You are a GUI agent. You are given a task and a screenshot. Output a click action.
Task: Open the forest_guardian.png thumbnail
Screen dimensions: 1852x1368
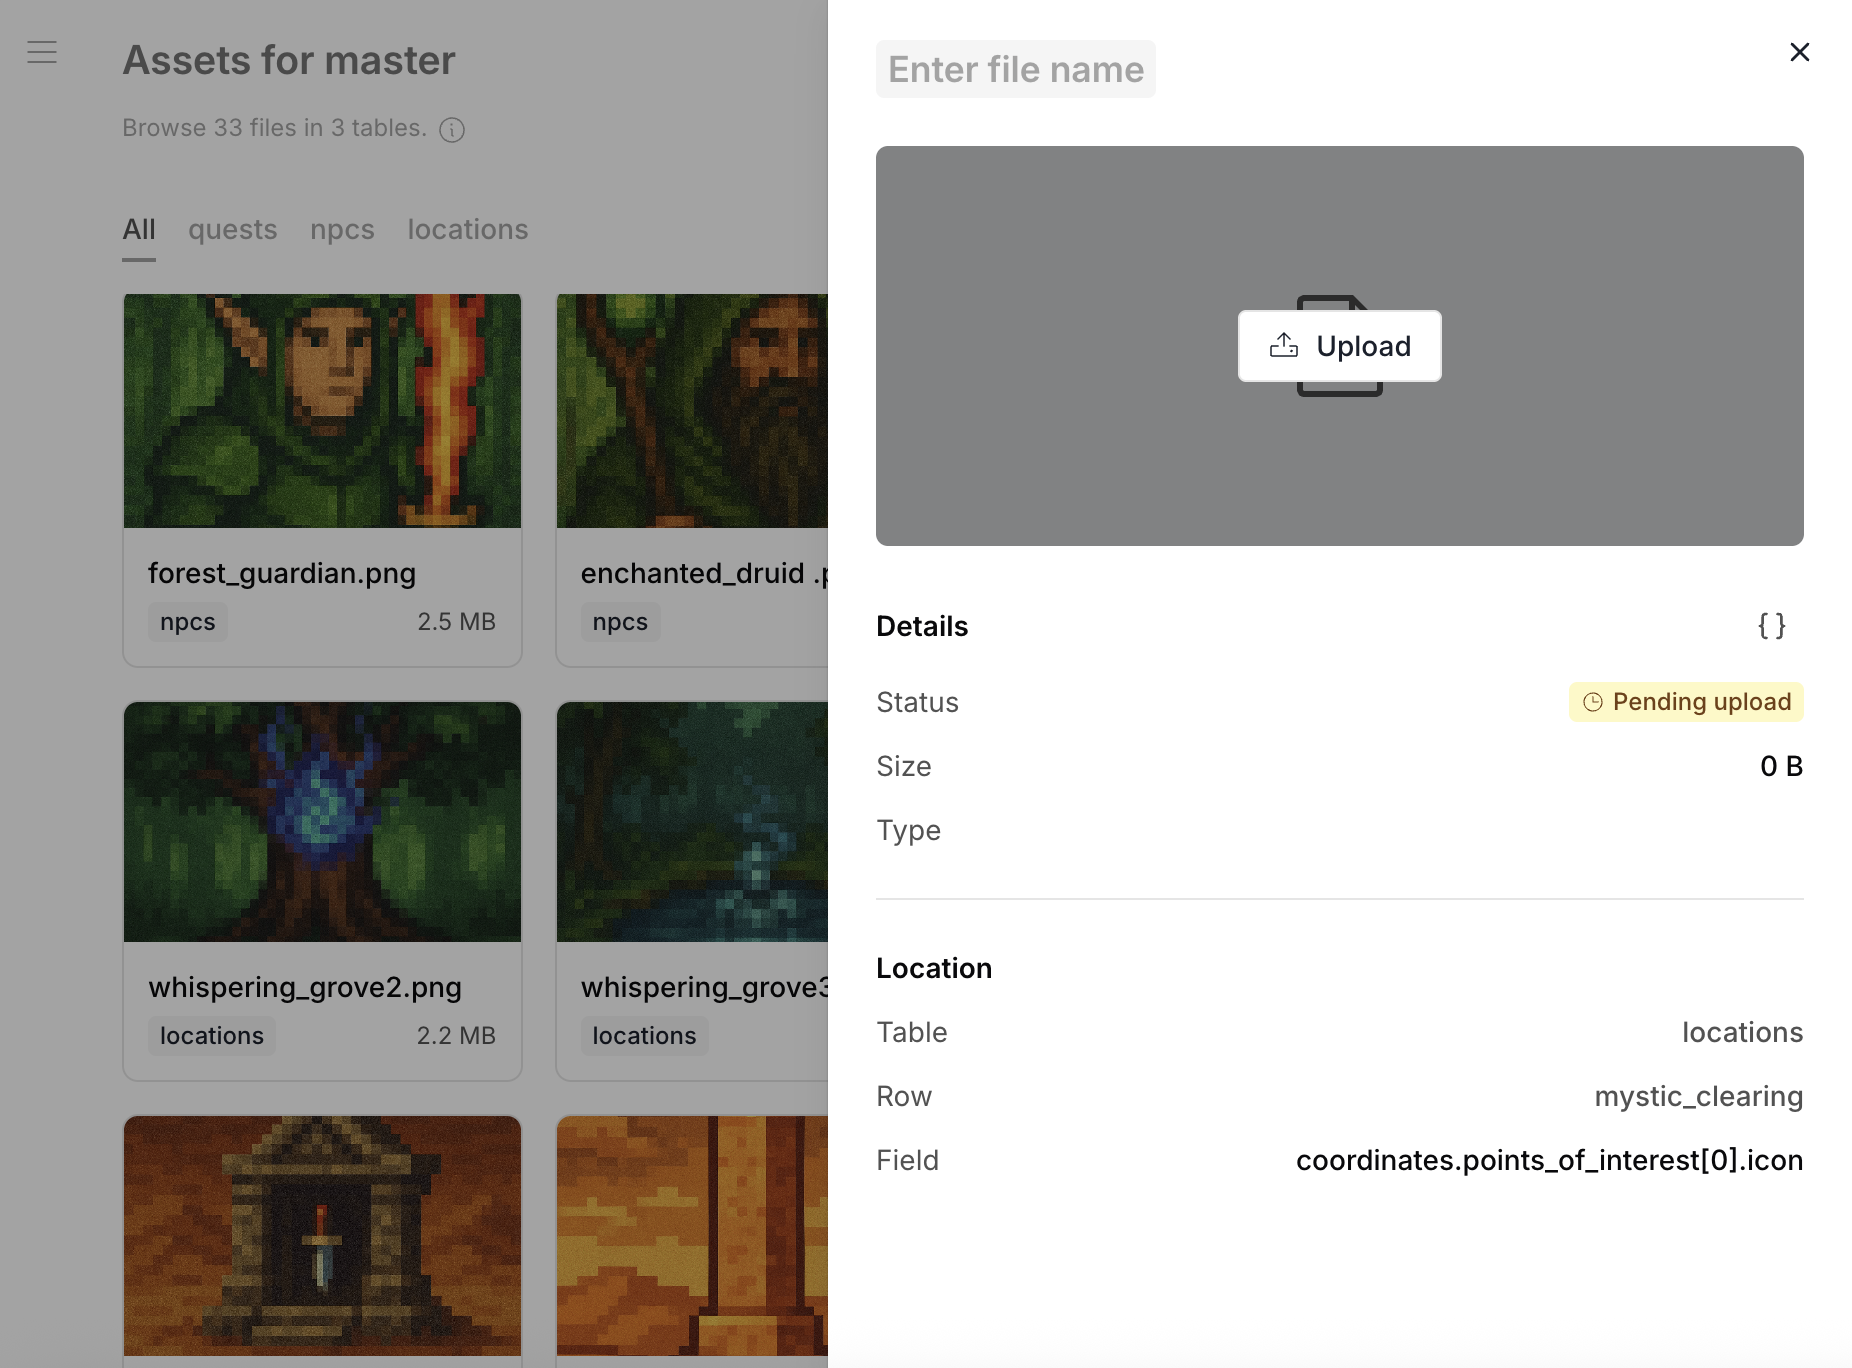tap(321, 410)
